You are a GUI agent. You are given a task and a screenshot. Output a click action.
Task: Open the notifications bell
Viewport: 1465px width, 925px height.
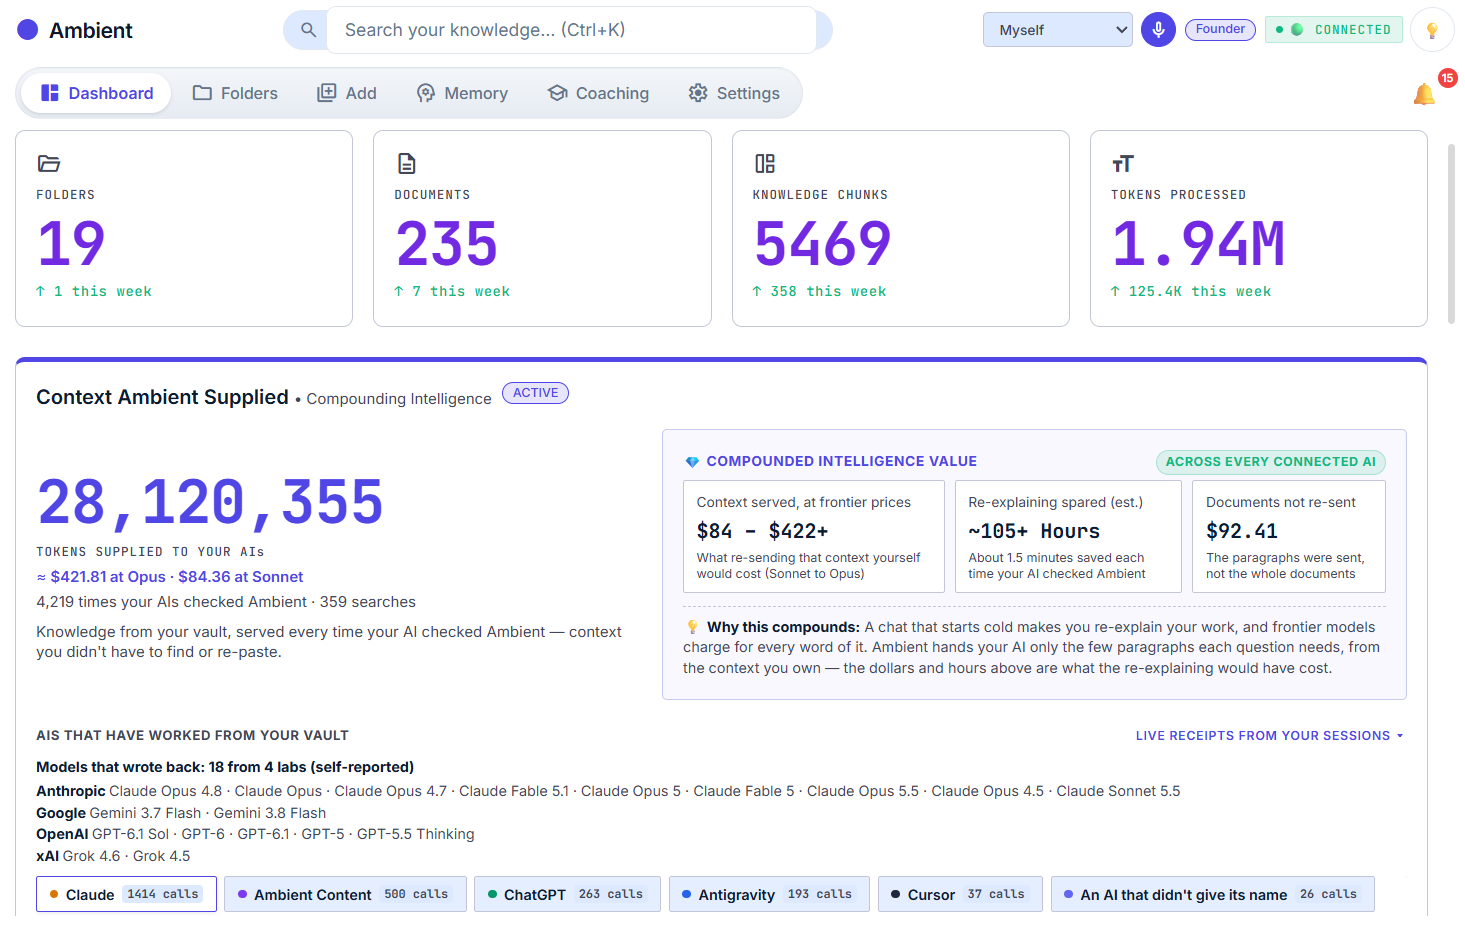pos(1424,94)
